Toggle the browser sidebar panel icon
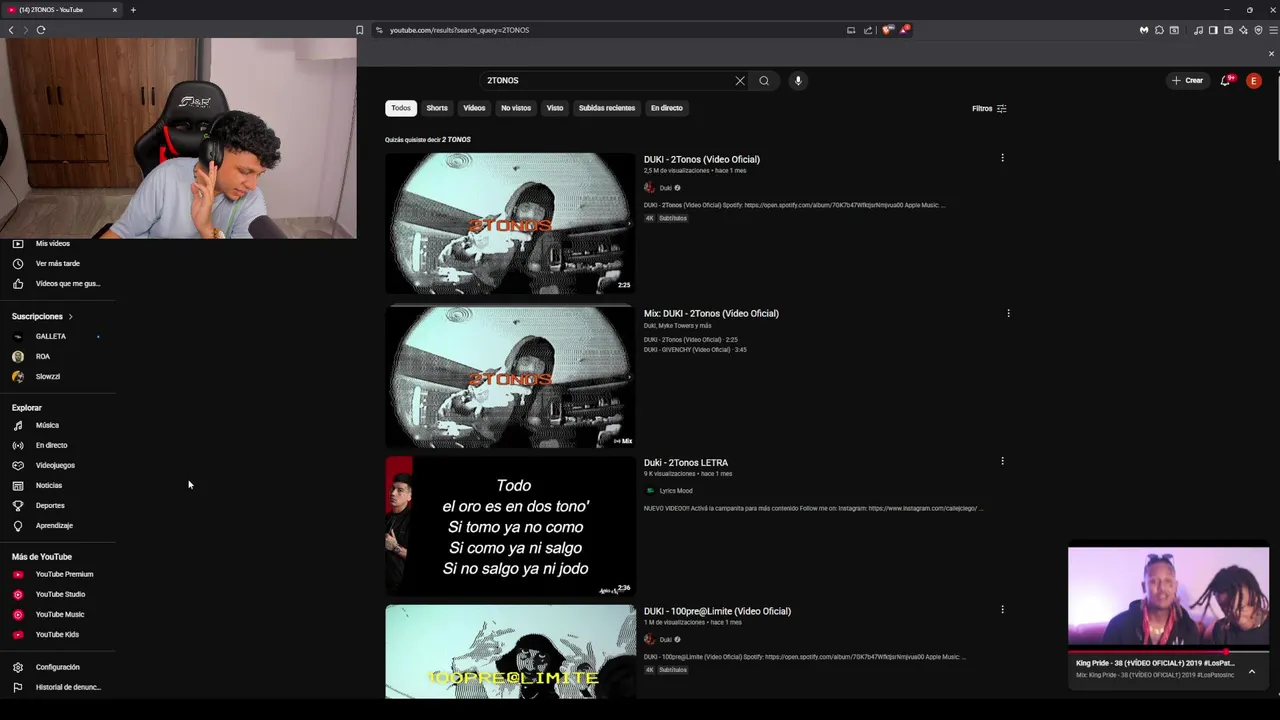Image resolution: width=1280 pixels, height=720 pixels. click(1213, 30)
